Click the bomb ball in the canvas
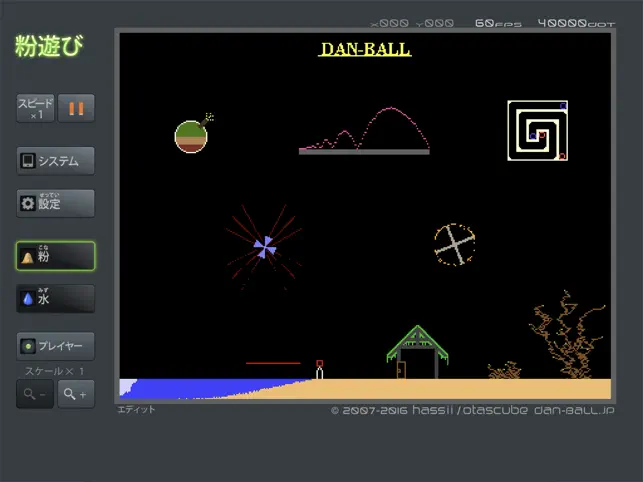Viewport: 643px width, 482px height. pyautogui.click(x=191, y=137)
